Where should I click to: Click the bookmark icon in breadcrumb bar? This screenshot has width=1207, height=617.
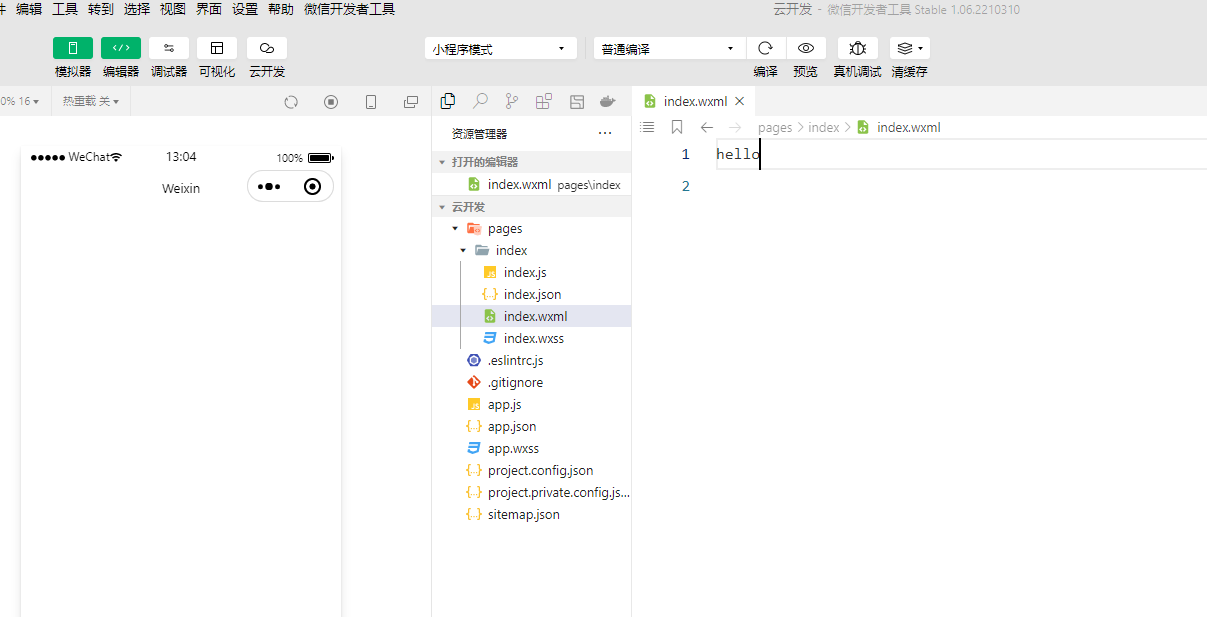(x=677, y=127)
